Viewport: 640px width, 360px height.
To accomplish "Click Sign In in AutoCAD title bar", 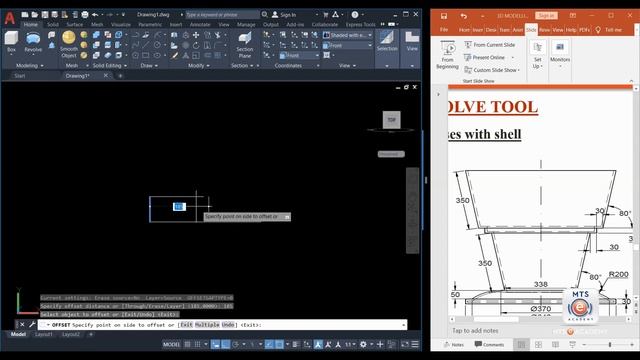I will (284, 15).
